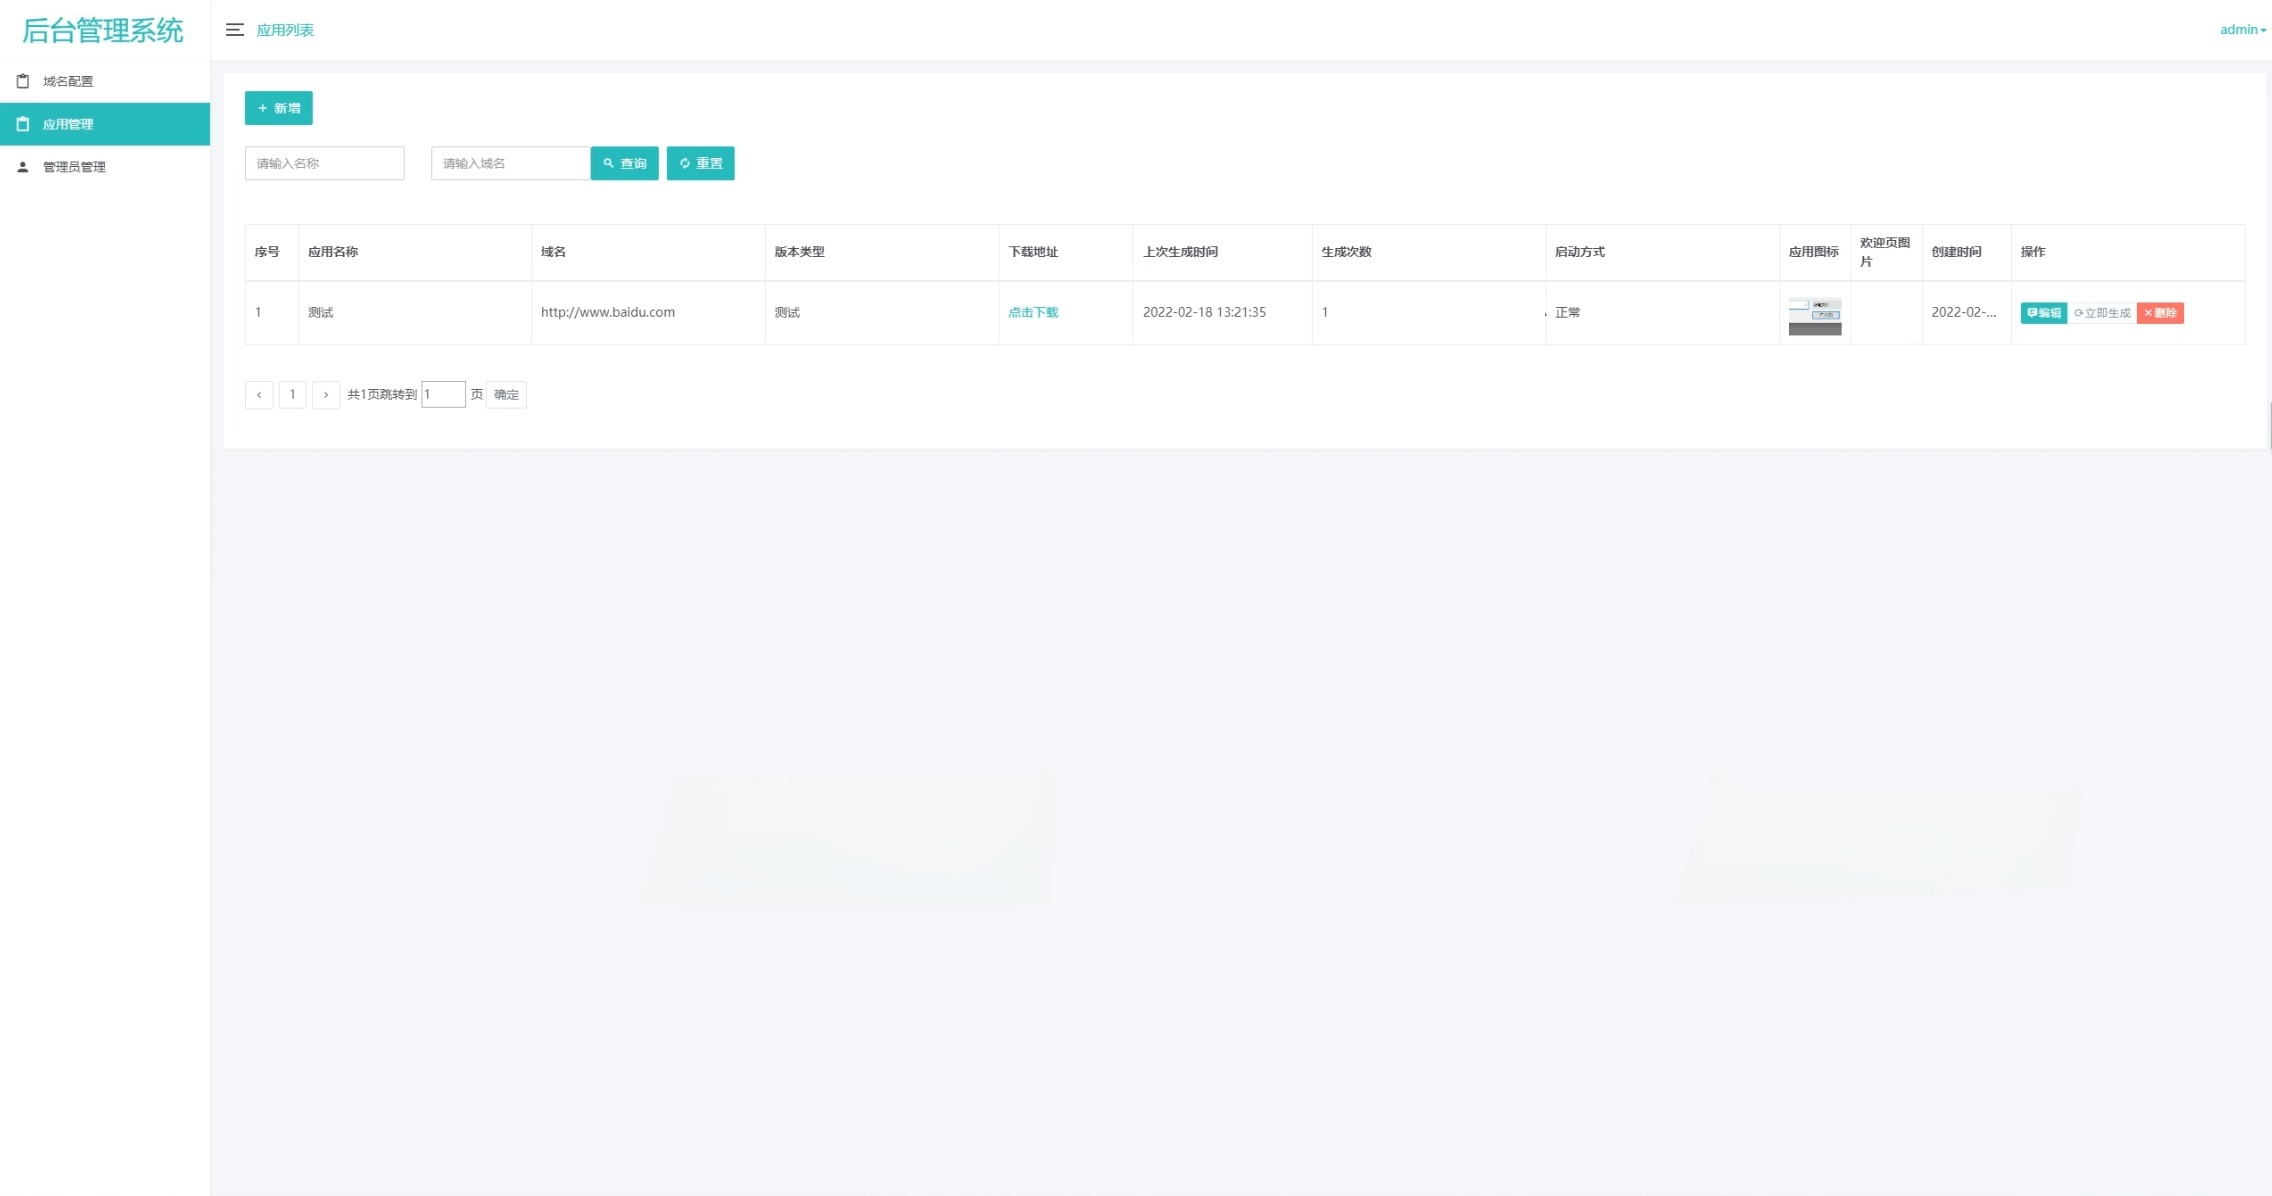Click the magnifier icon on 查询 button
The image size is (2272, 1196).
(x=610, y=163)
